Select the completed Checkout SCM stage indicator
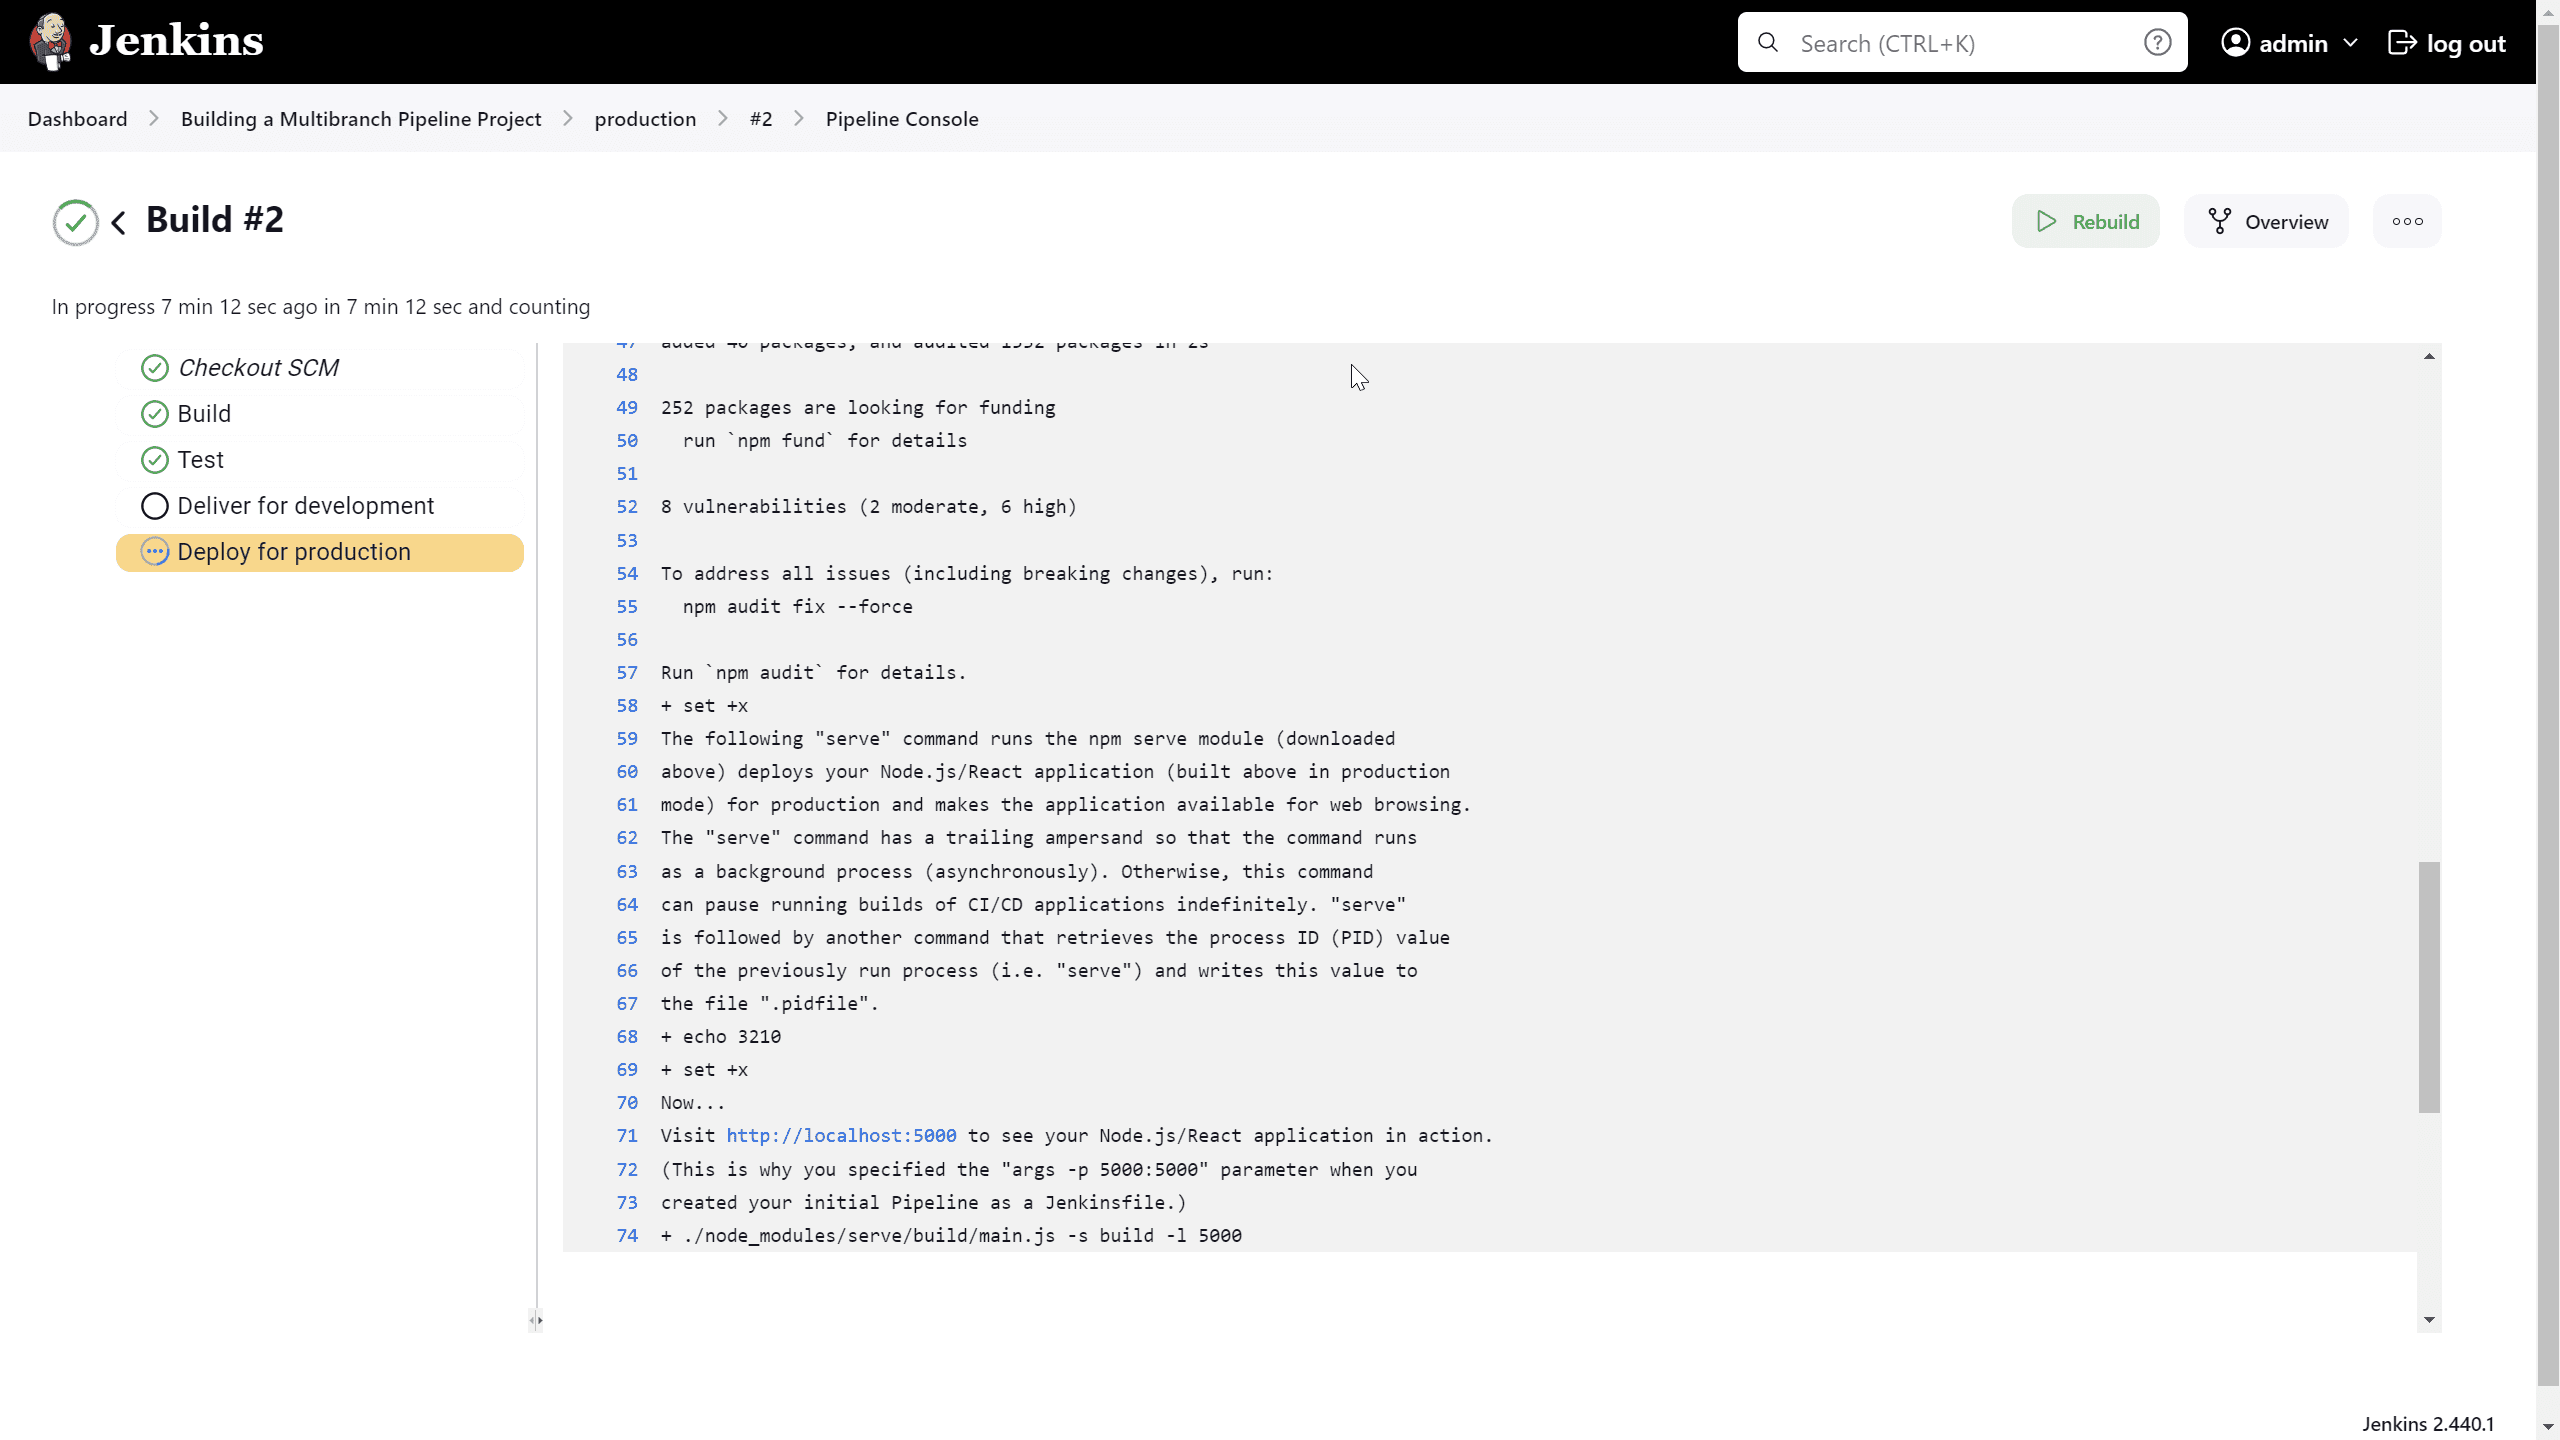This screenshot has width=2560, height=1440. tap(155, 368)
